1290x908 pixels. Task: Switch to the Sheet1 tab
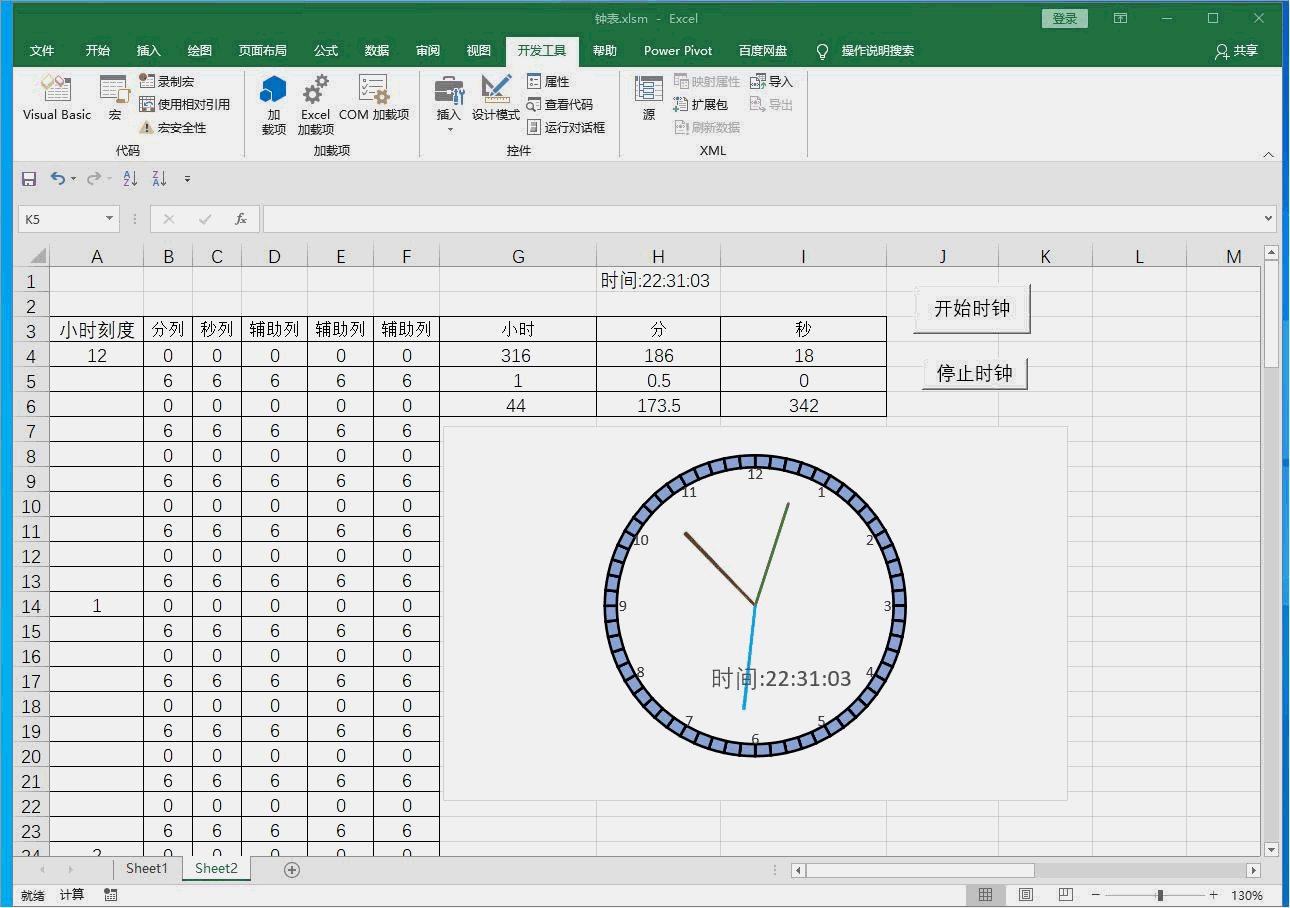[x=147, y=868]
